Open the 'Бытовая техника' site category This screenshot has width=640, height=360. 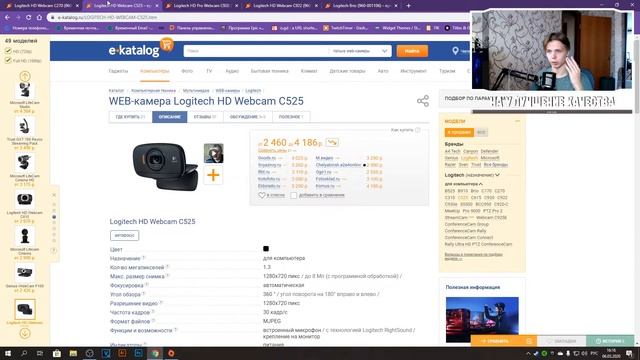pos(269,71)
